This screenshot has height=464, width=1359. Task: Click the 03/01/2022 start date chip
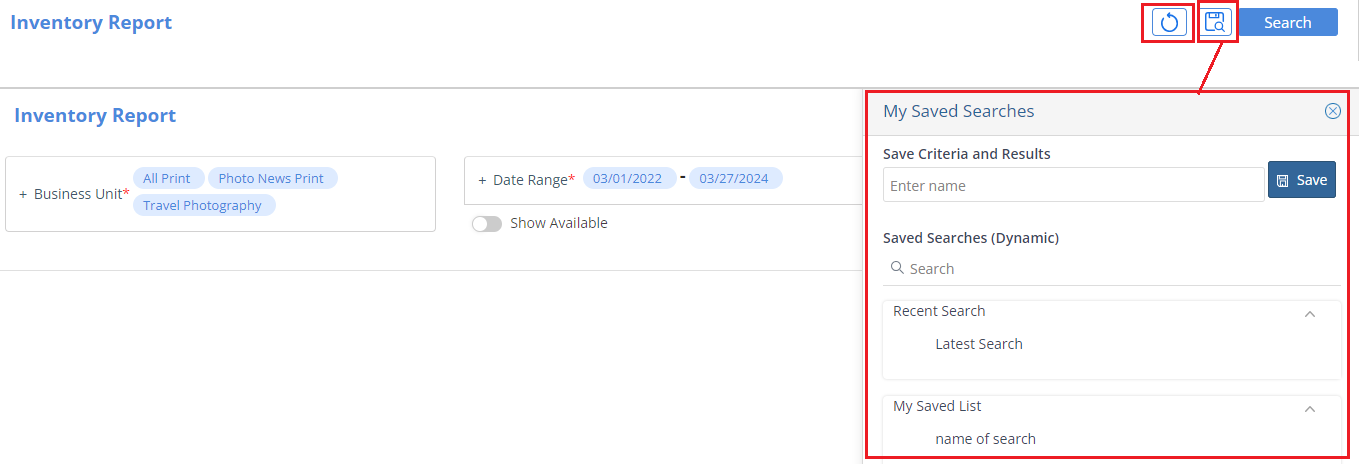click(628, 179)
